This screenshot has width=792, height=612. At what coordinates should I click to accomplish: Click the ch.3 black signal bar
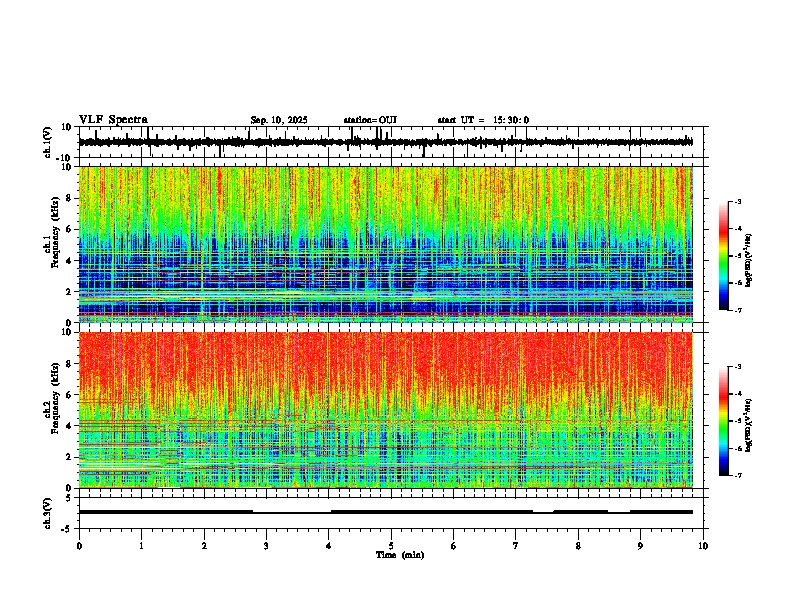pyautogui.click(x=385, y=512)
